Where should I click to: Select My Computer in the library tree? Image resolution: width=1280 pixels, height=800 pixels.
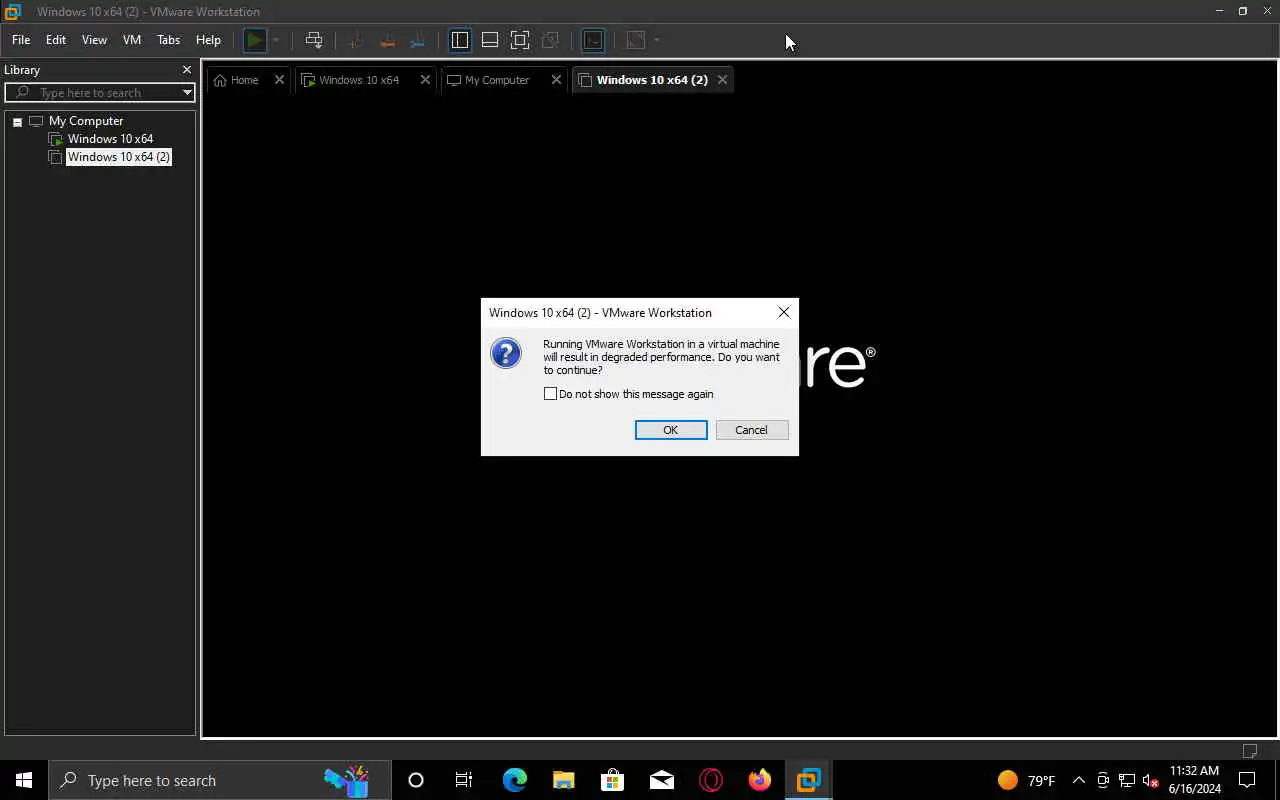[x=86, y=121]
